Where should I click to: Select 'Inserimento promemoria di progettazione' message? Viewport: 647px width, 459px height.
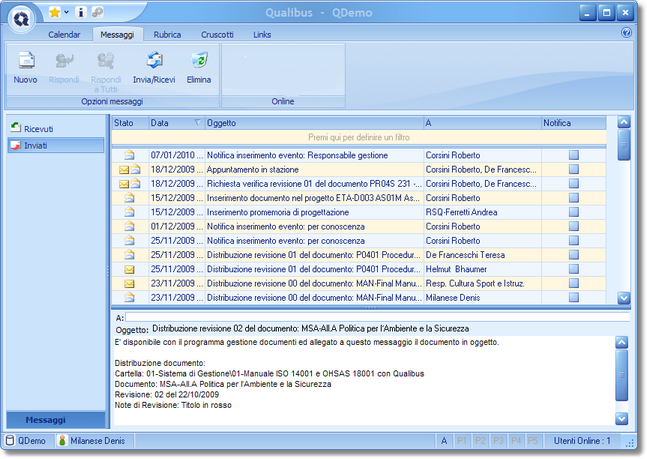coord(278,212)
